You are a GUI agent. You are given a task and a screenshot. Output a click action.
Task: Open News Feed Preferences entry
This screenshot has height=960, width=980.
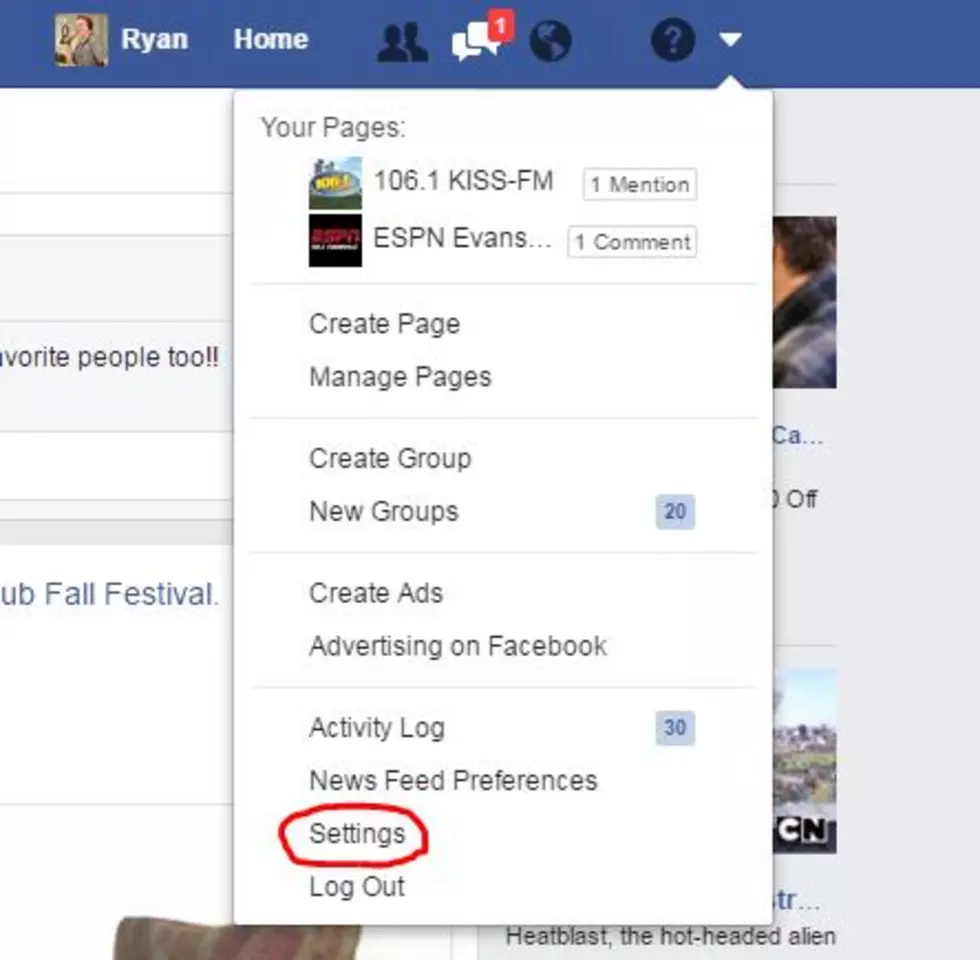tap(453, 781)
